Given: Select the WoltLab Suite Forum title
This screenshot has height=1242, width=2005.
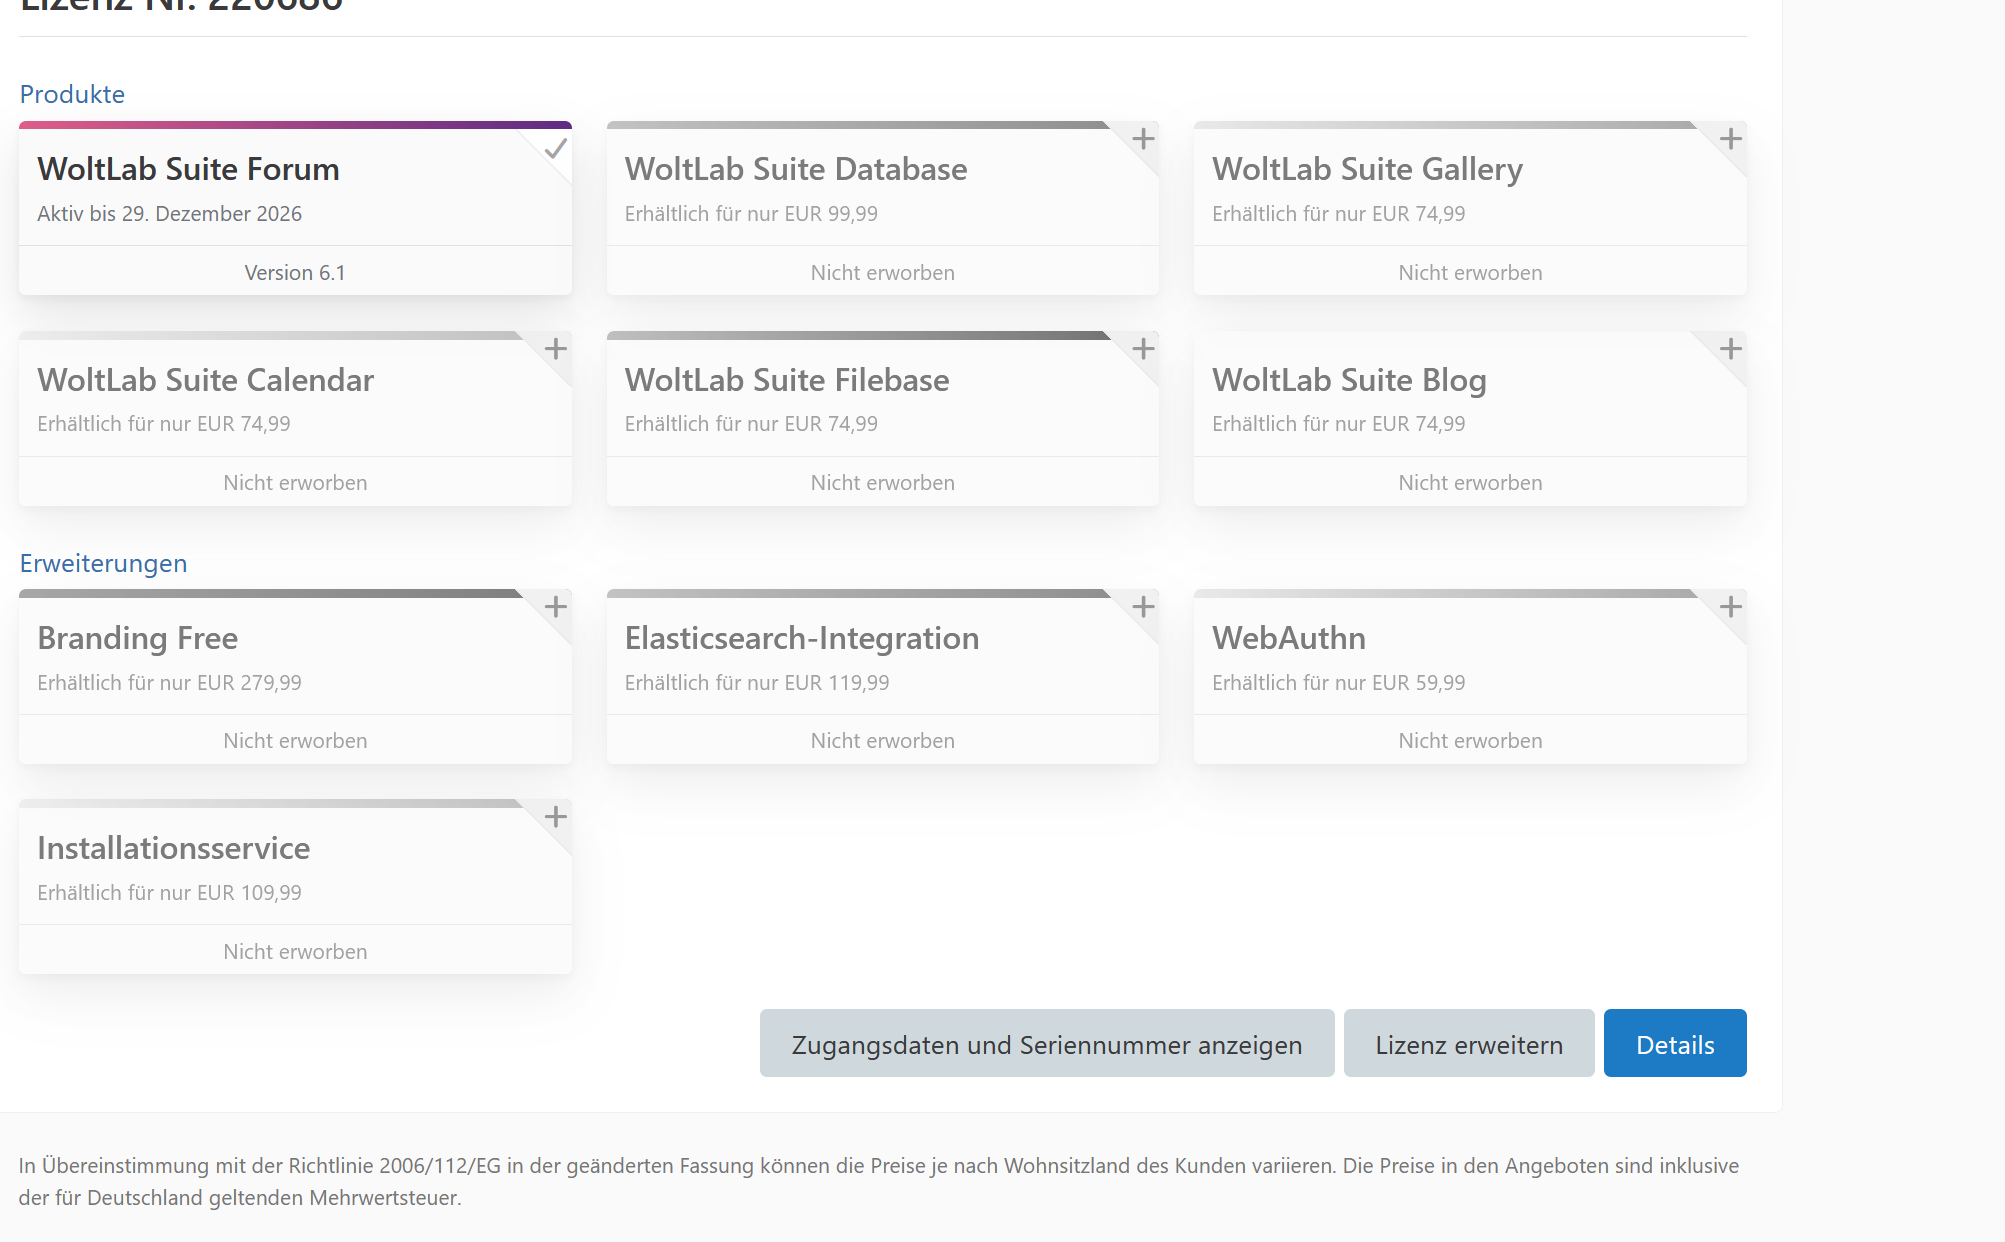Looking at the screenshot, I should tap(188, 169).
